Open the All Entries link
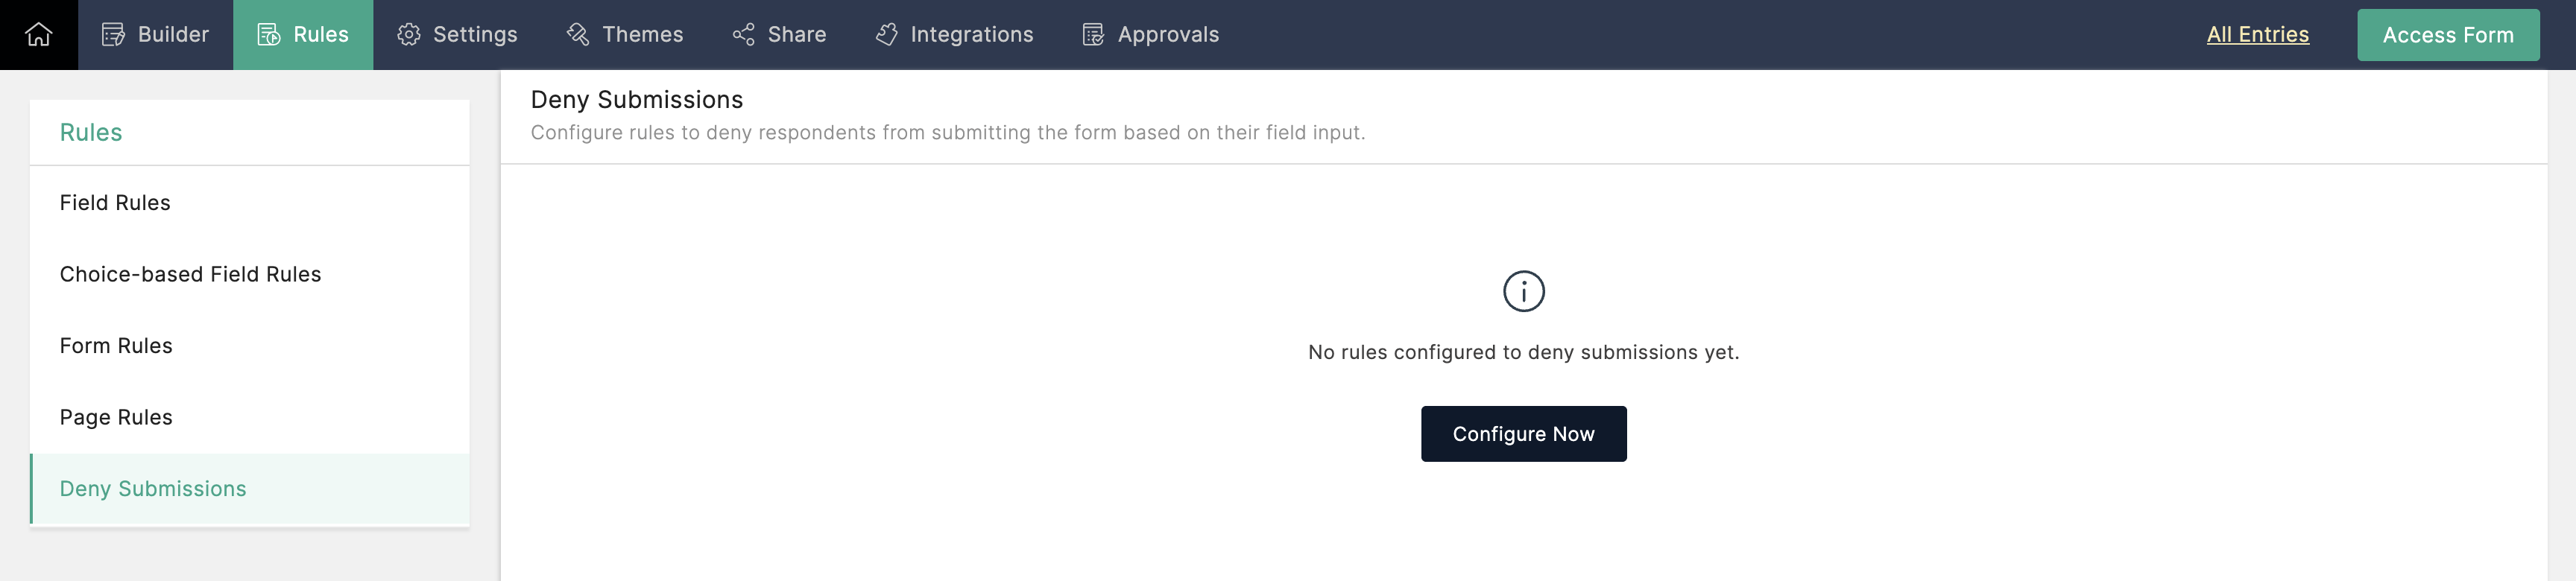This screenshot has width=2576, height=581. coord(2257,35)
